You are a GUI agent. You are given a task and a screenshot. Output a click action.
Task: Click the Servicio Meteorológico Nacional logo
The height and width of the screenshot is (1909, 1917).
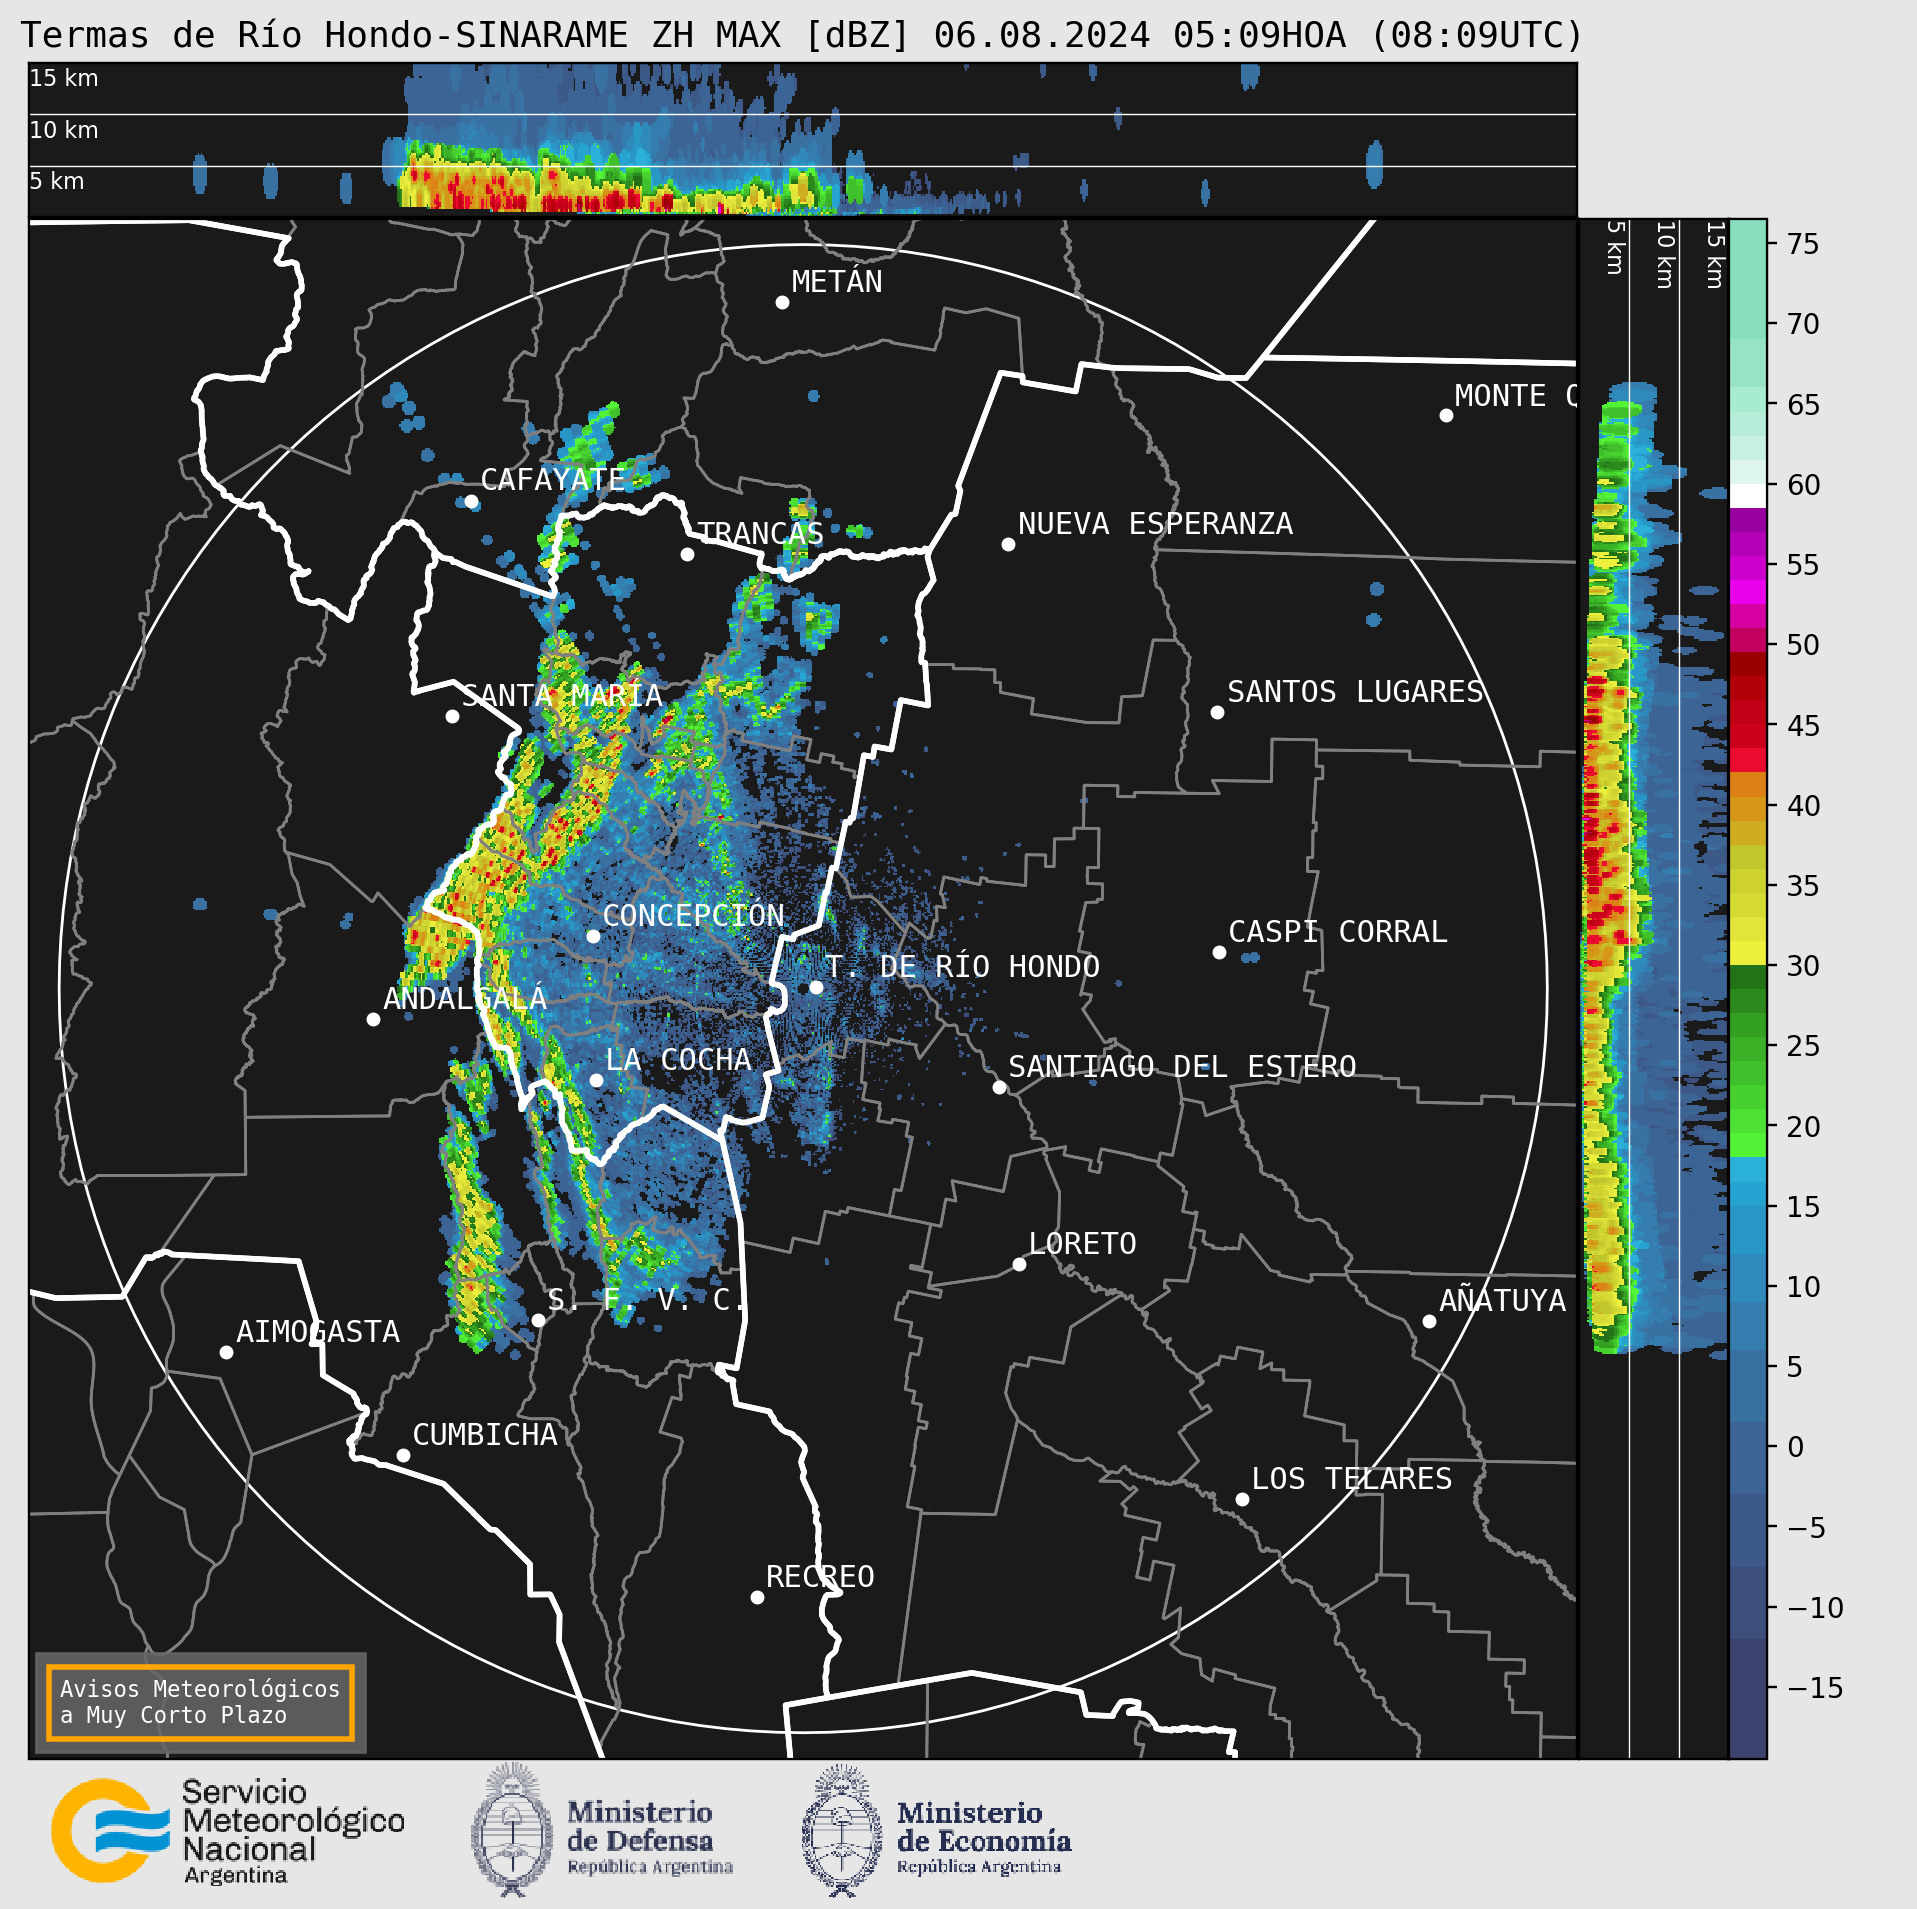pyautogui.click(x=228, y=1831)
